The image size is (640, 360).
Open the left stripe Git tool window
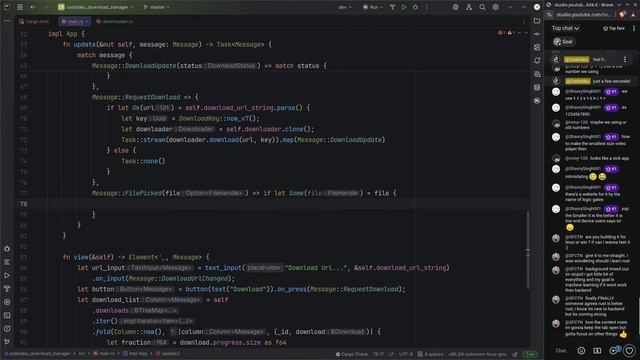(x=7, y=341)
